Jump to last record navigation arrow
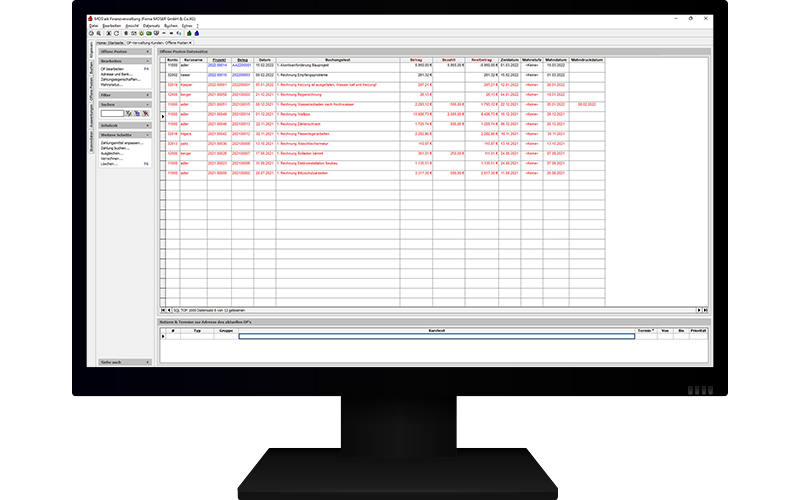800x500 pixels. 705,310
